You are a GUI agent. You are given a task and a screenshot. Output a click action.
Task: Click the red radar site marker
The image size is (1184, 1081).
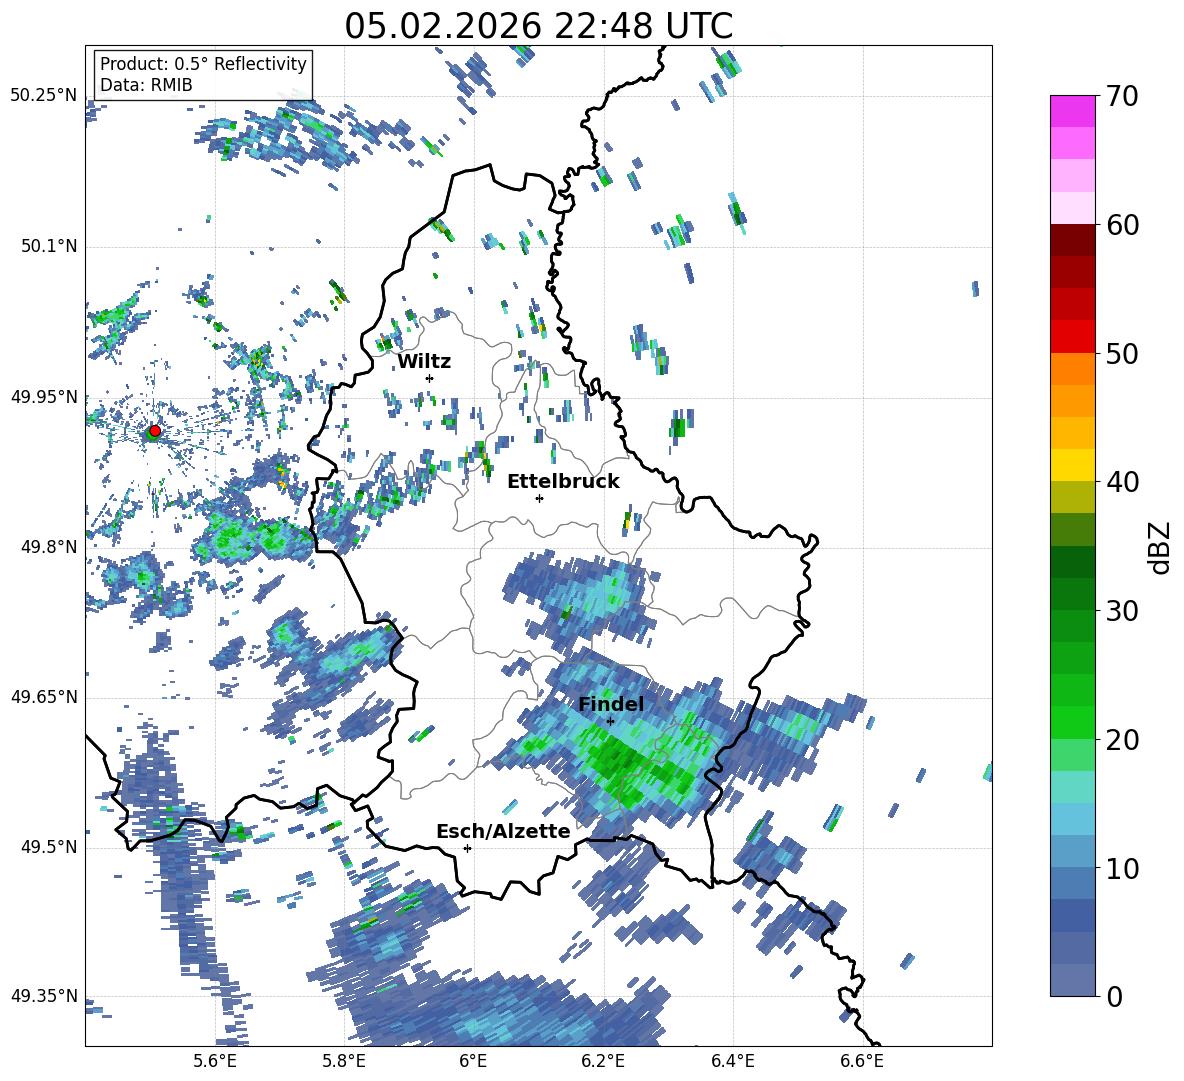click(x=155, y=430)
